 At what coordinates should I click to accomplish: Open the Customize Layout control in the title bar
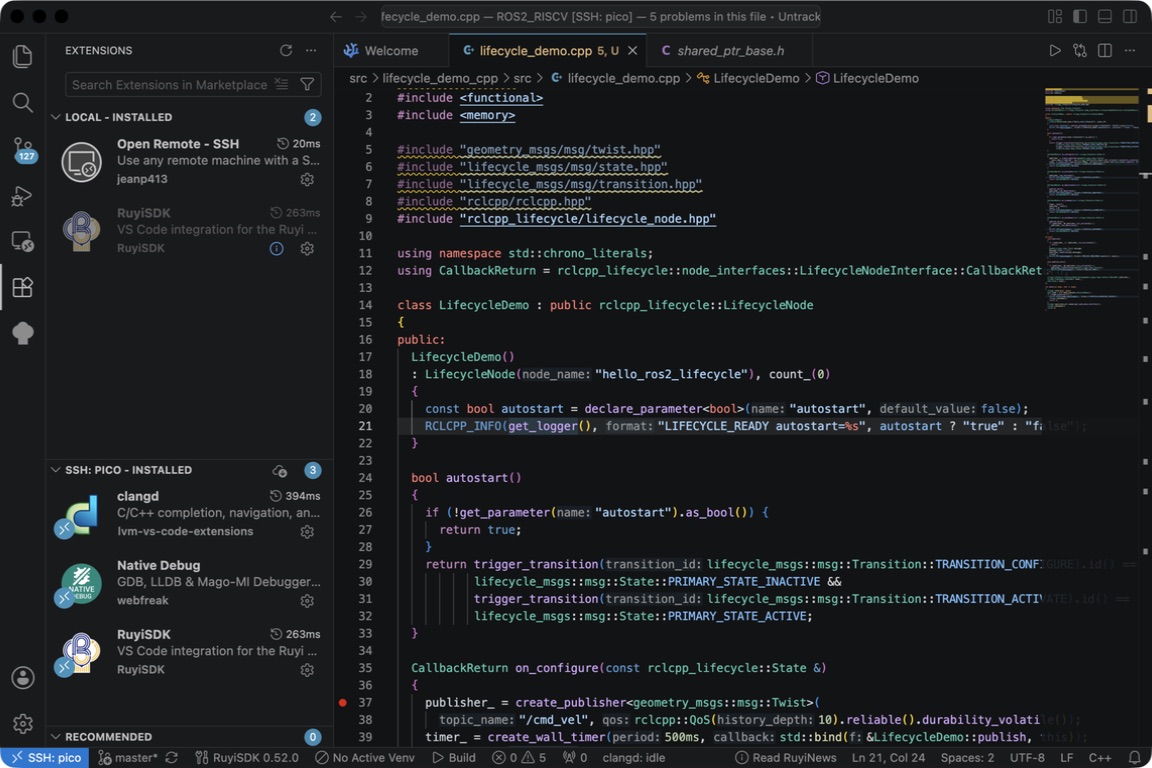[x=1055, y=16]
